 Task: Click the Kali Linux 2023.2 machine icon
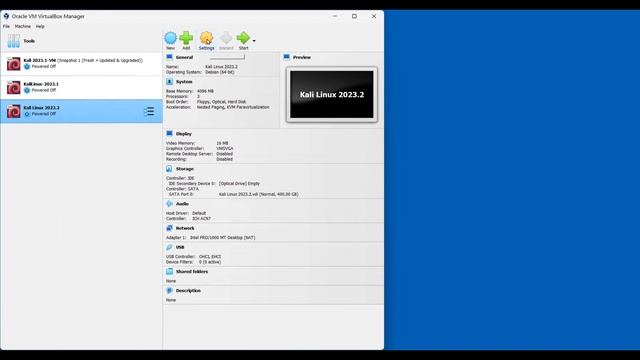coord(13,111)
